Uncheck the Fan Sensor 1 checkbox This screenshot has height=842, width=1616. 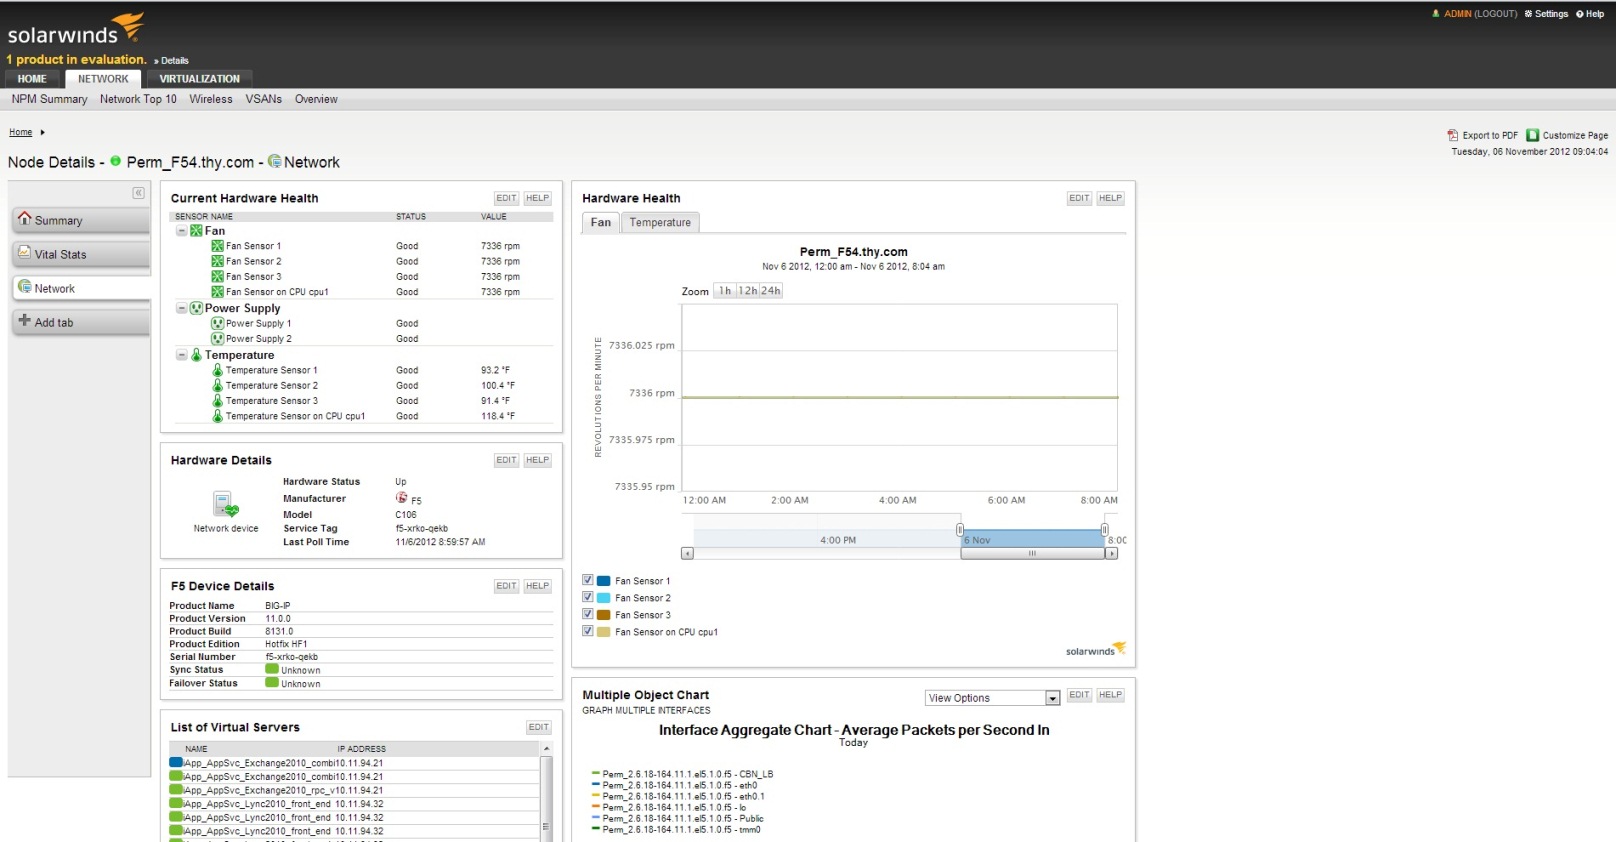pyautogui.click(x=588, y=580)
